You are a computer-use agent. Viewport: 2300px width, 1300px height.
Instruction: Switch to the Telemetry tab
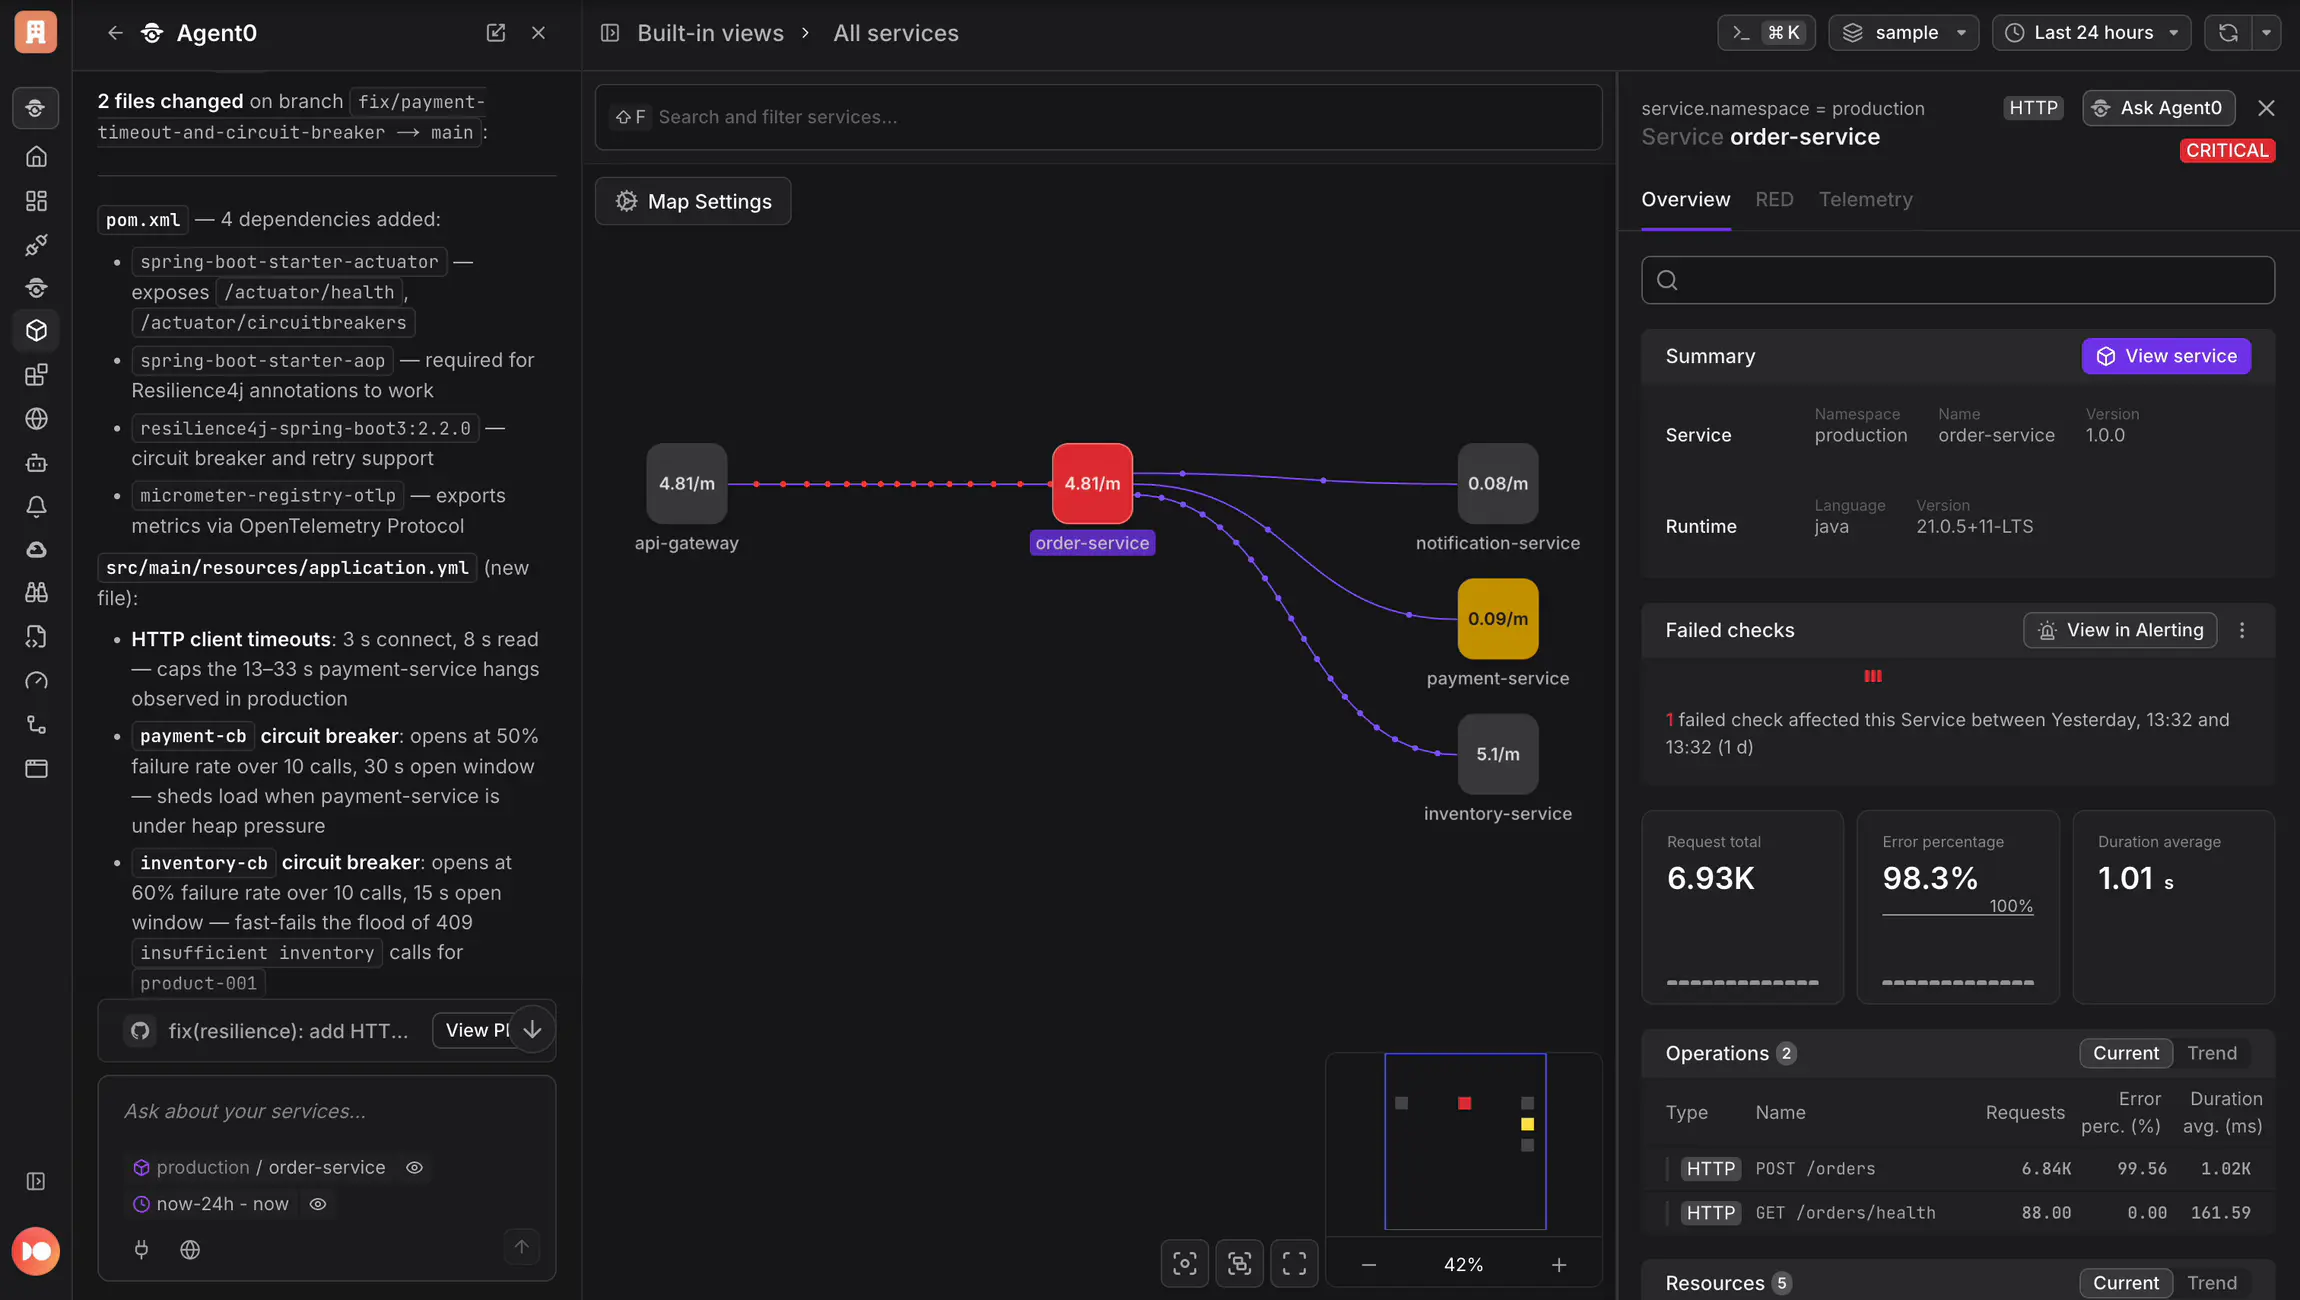point(1865,199)
